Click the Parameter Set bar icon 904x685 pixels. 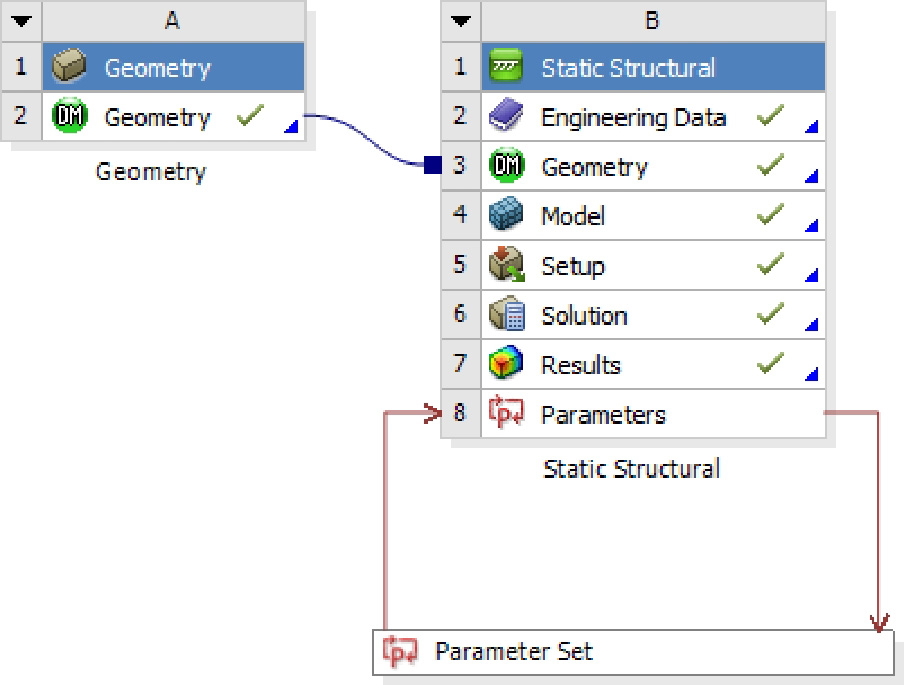pos(400,653)
